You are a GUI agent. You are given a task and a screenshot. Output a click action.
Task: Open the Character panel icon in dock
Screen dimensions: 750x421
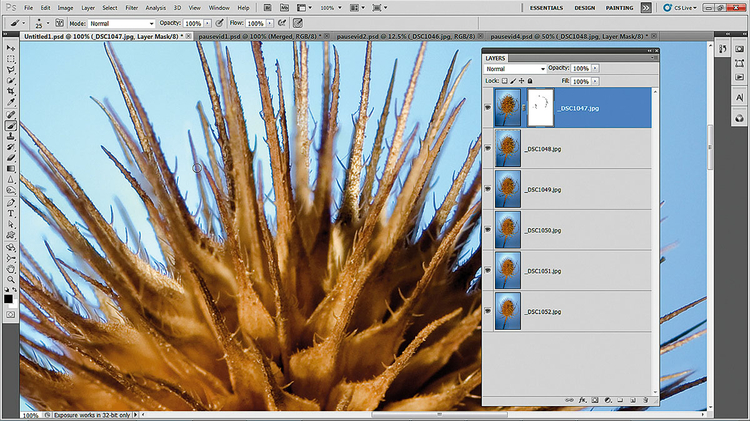[x=739, y=98]
